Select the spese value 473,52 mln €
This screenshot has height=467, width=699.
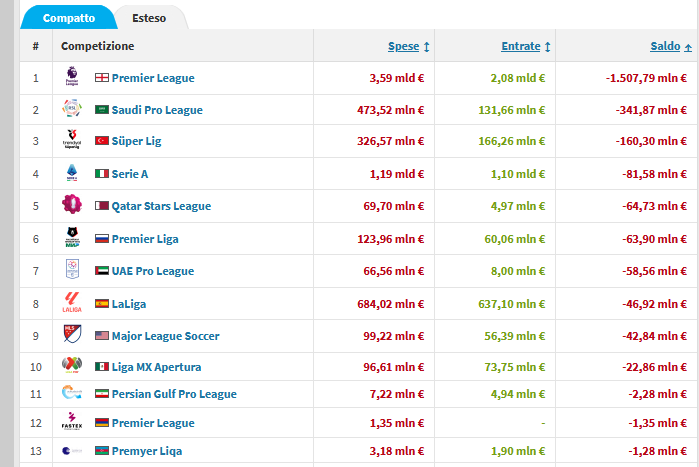391,110
